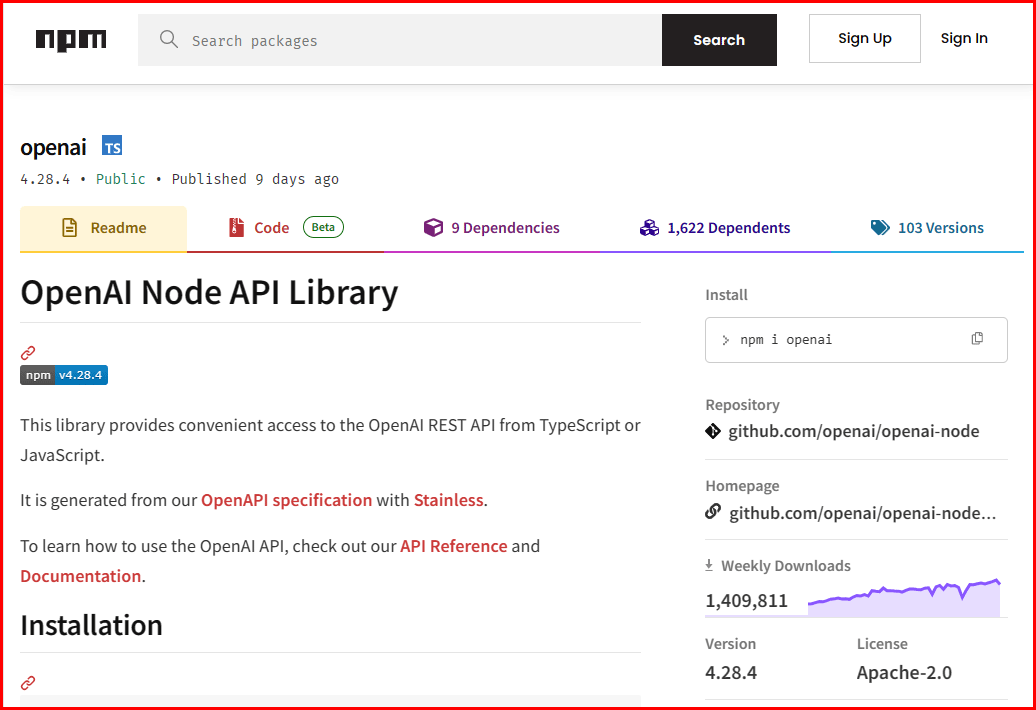Click the 1,409,811 downloads count
Screen dimensions: 1036x710
[746, 600]
